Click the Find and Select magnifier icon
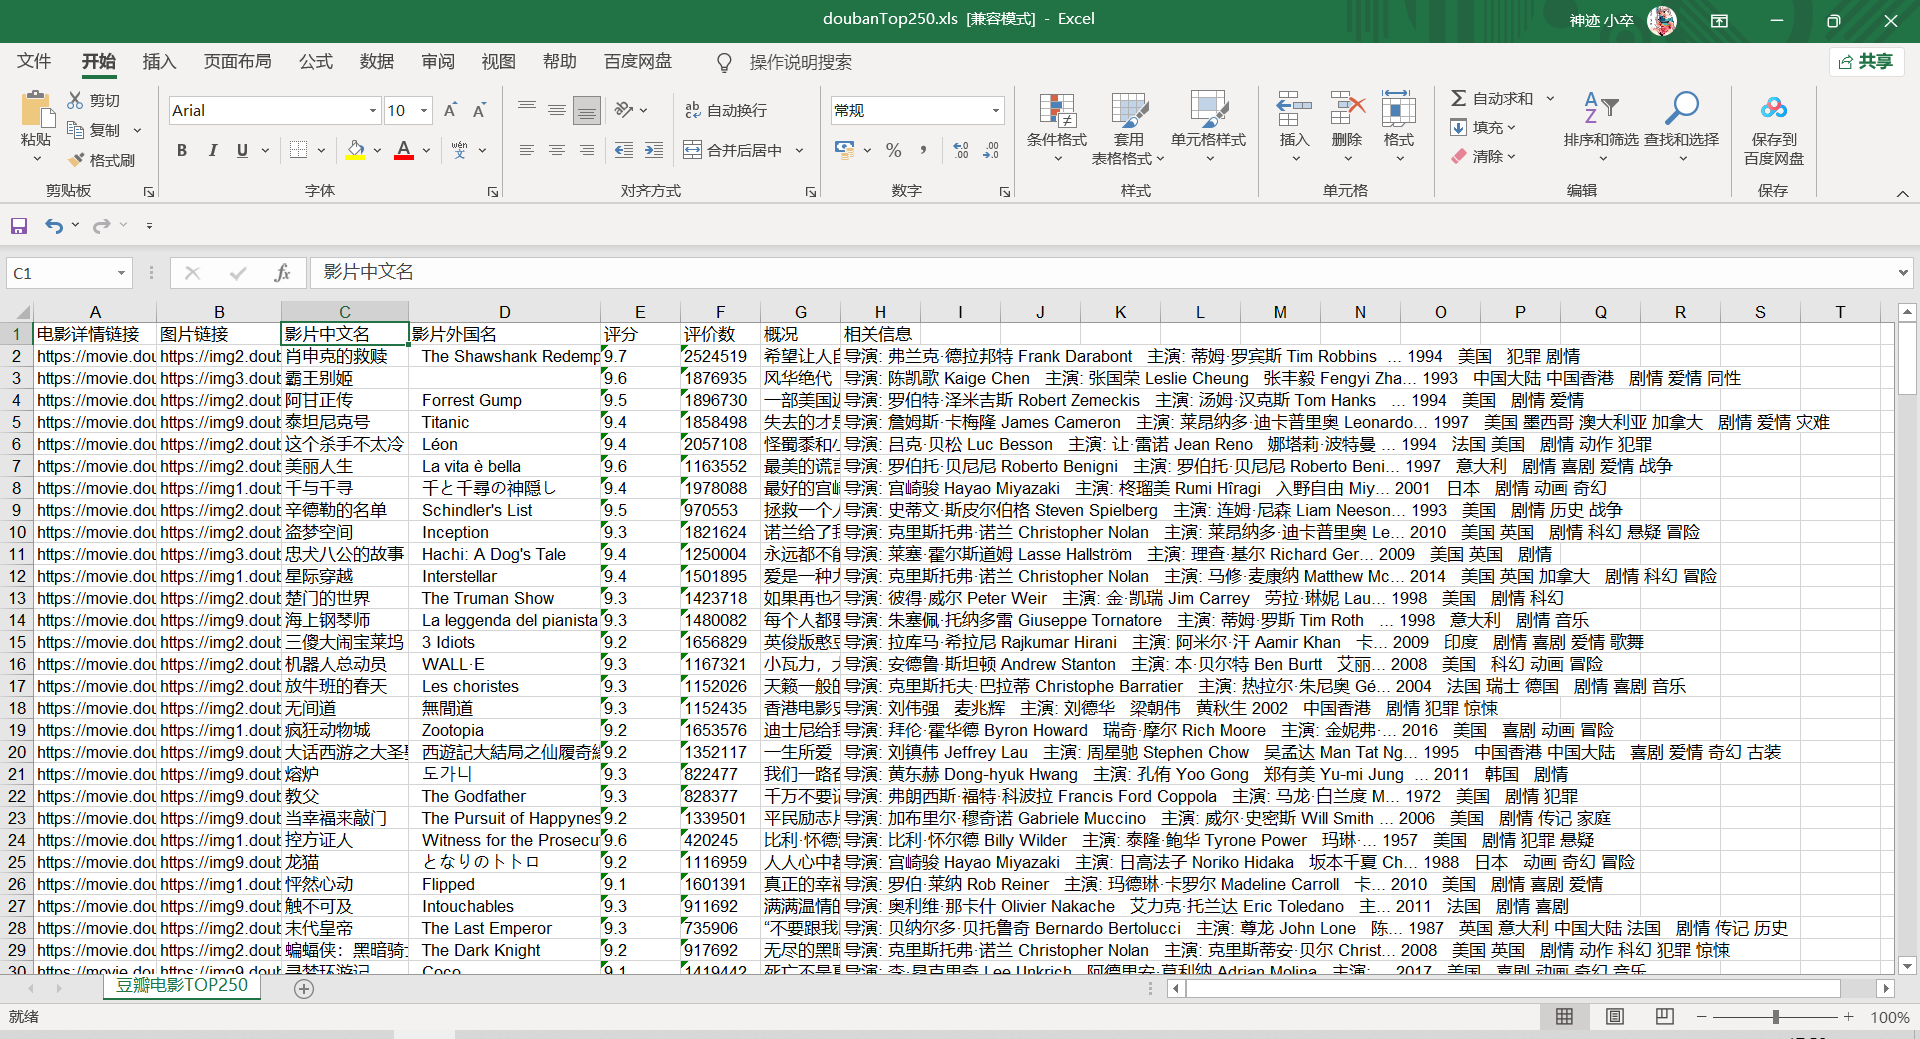This screenshot has width=1920, height=1039. pos(1682,108)
